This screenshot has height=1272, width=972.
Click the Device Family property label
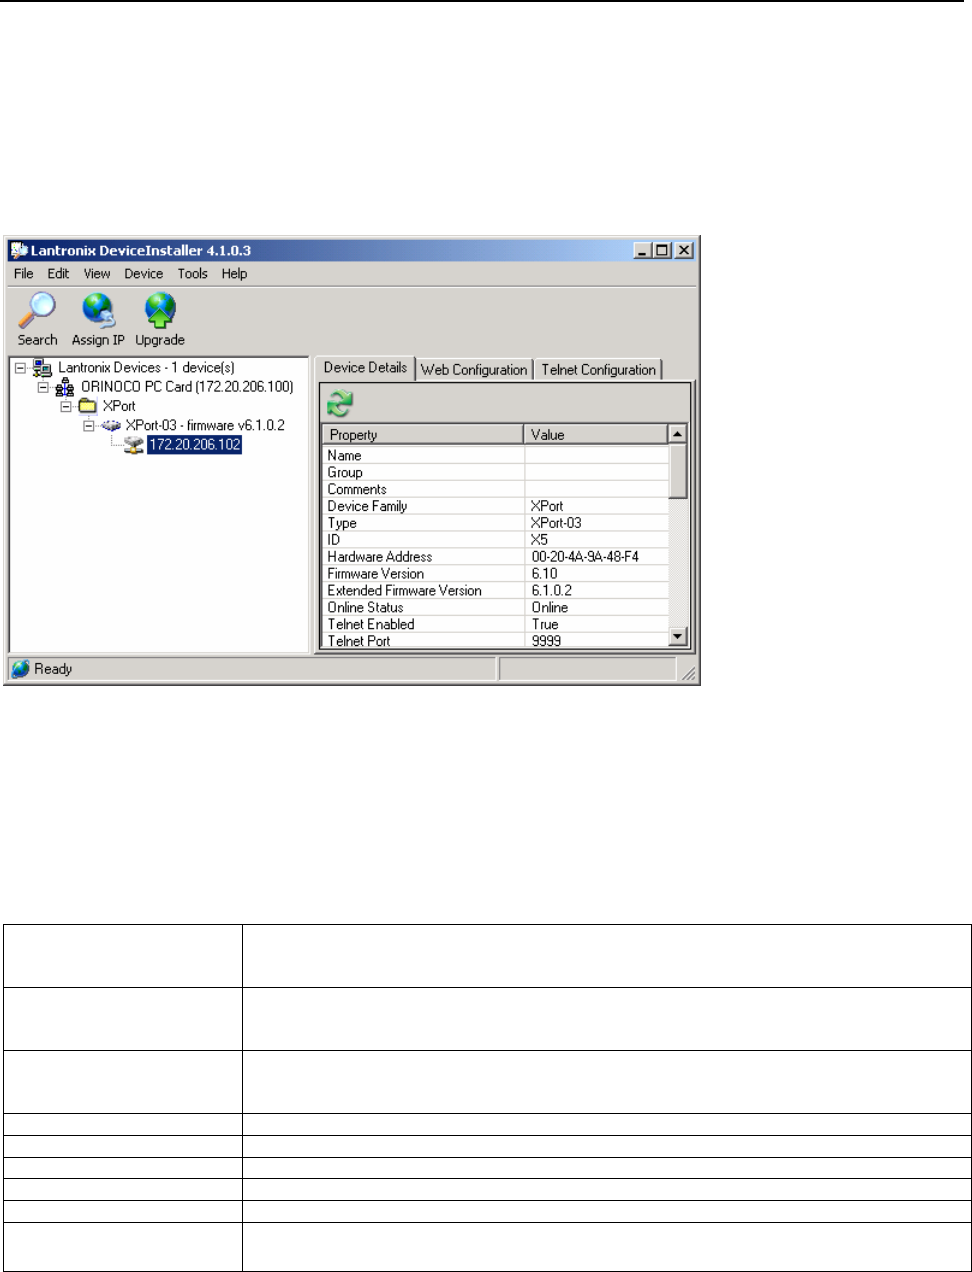[367, 506]
